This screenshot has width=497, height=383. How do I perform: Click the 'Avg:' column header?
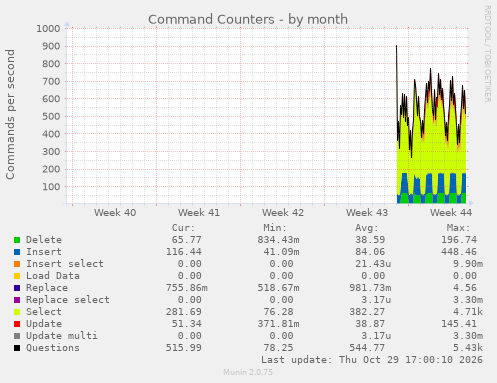367,228
